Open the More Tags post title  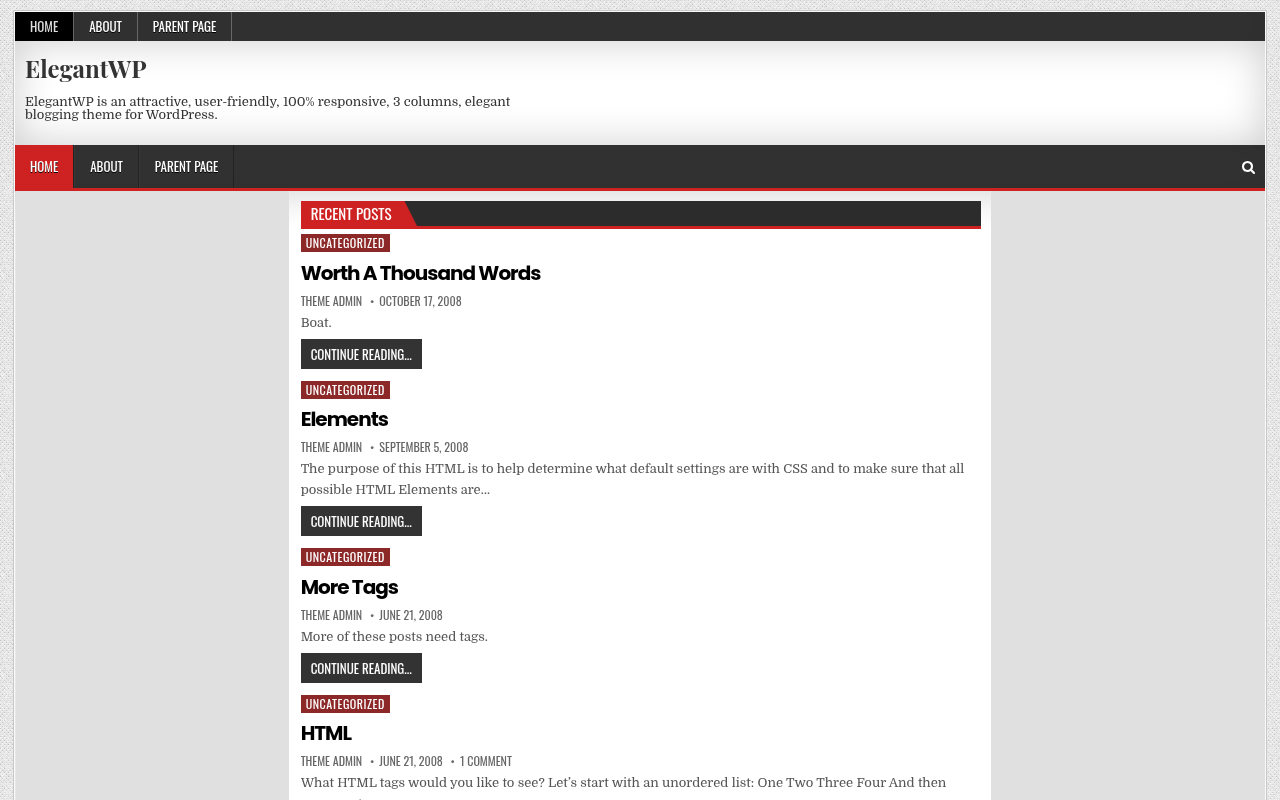pos(349,587)
